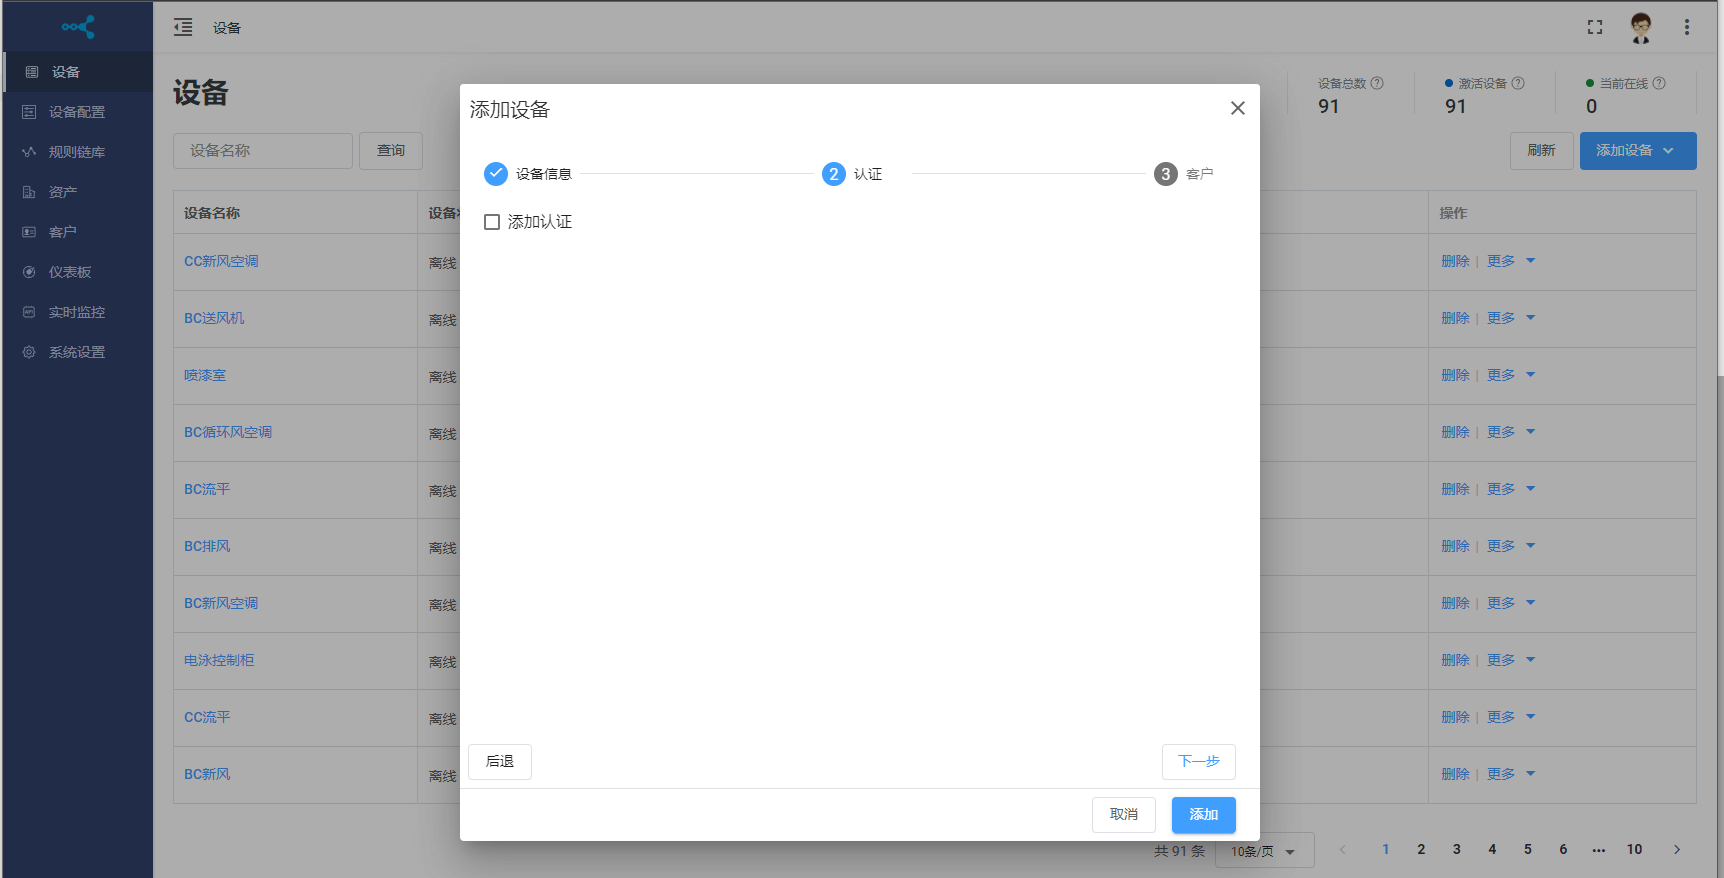Click the 查询 button

click(x=391, y=151)
